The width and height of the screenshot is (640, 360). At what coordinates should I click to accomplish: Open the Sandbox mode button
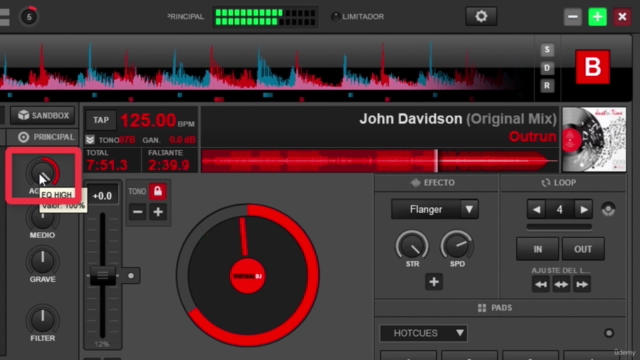pyautogui.click(x=43, y=116)
